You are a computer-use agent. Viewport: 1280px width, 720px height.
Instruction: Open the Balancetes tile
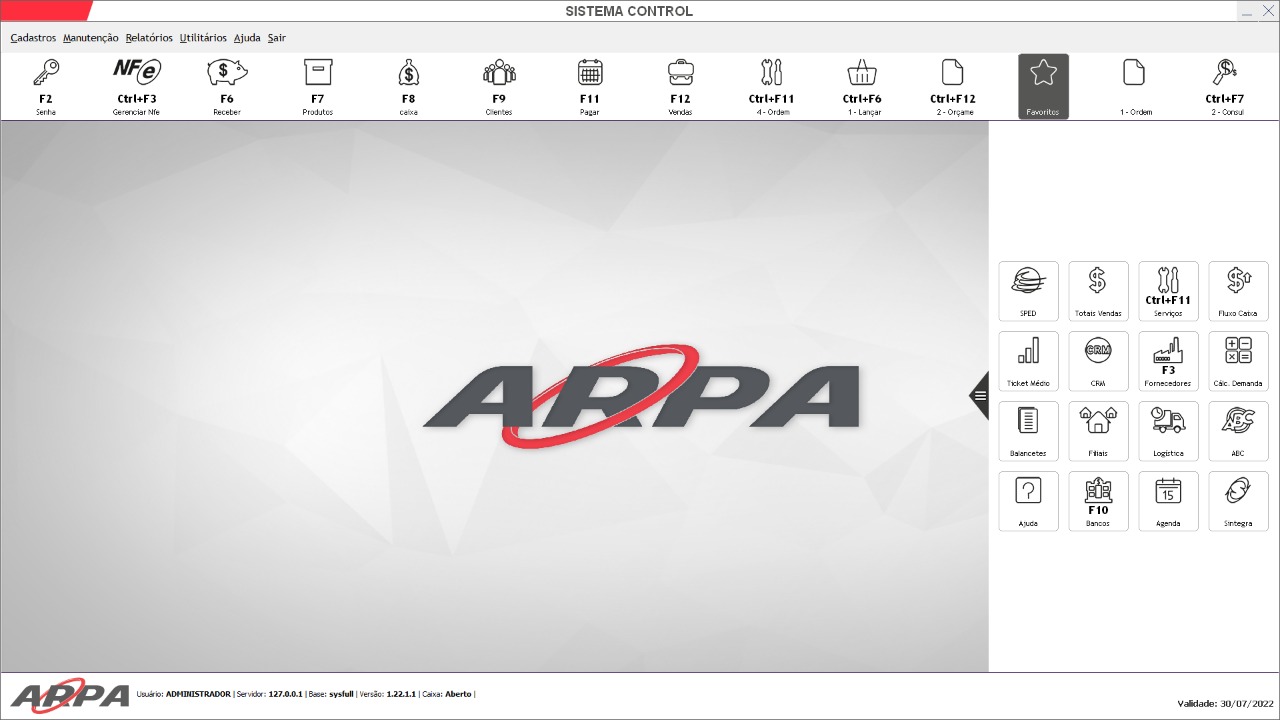[1028, 432]
